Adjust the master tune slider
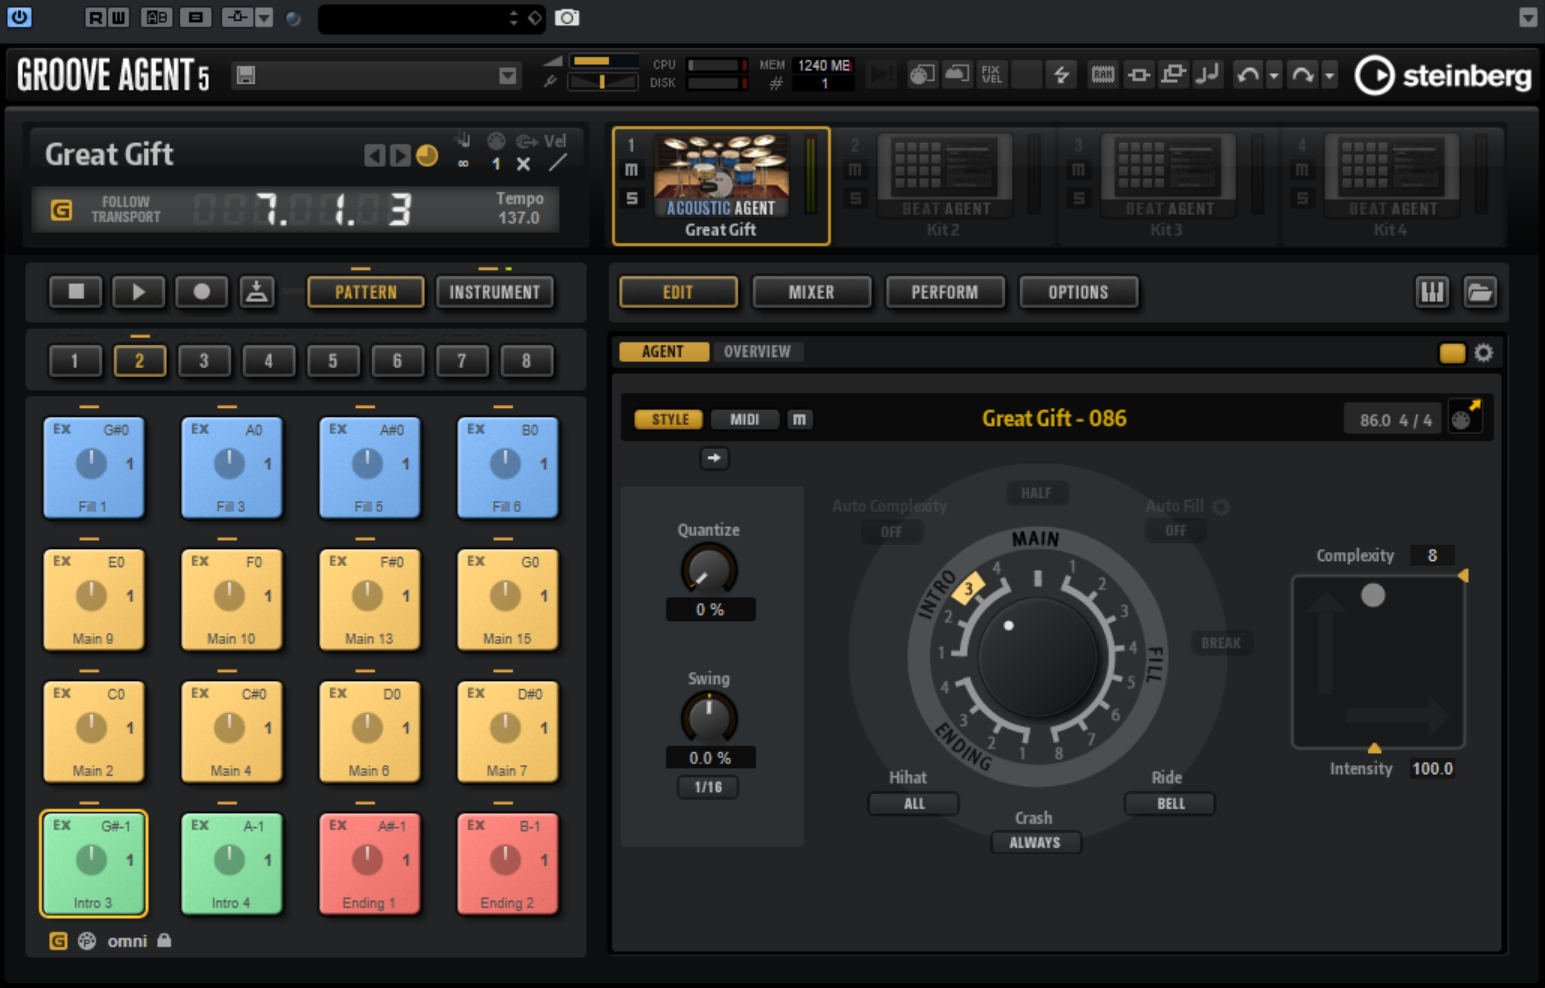The height and width of the screenshot is (988, 1545). pyautogui.click(x=603, y=82)
